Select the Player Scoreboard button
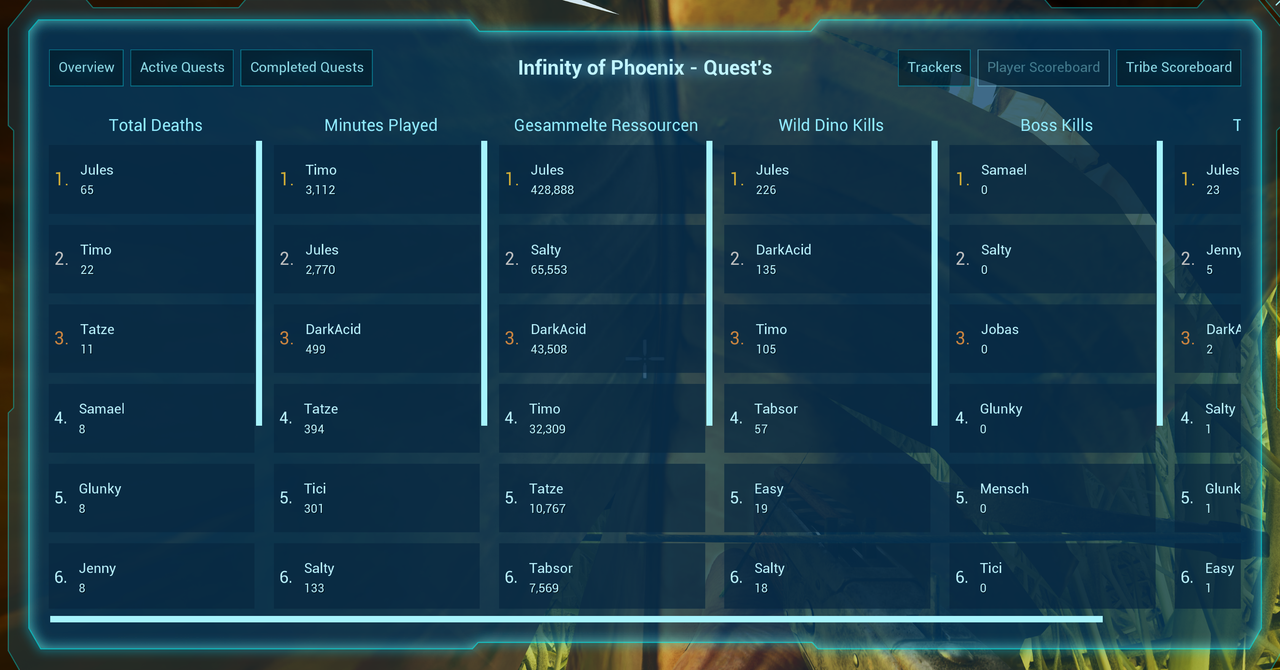The image size is (1280, 670). click(x=1043, y=68)
